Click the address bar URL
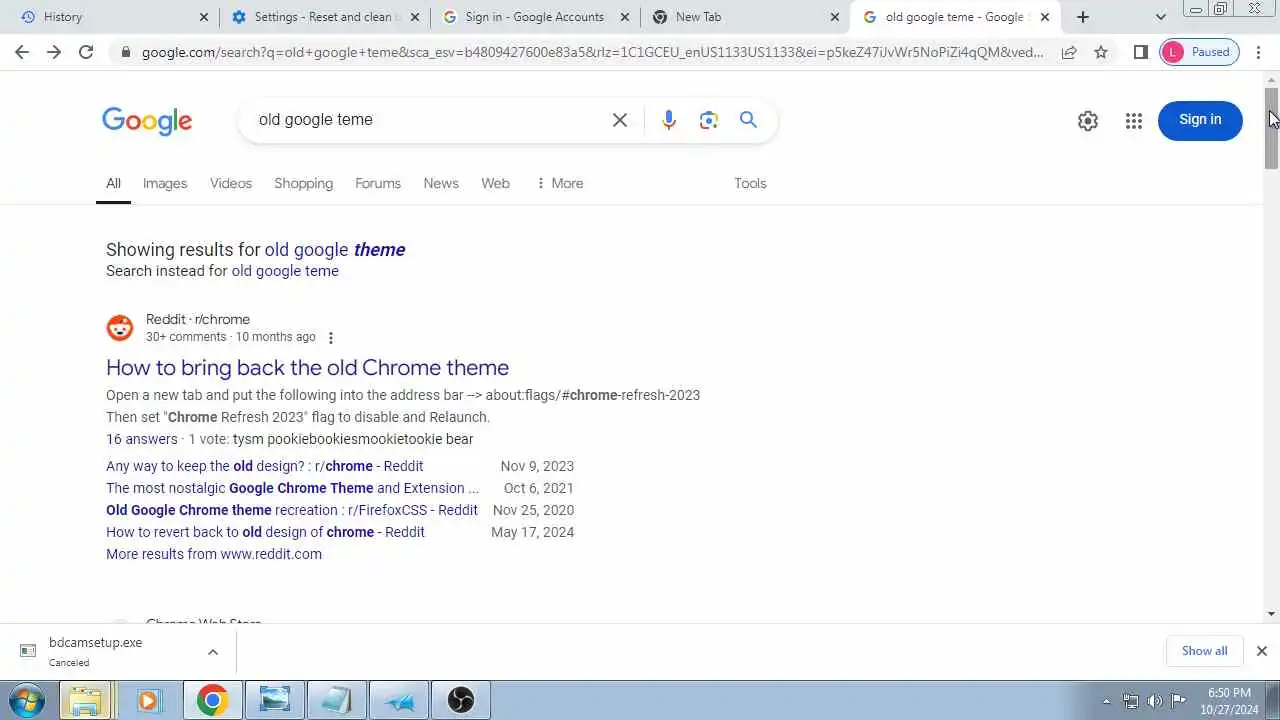 point(592,52)
